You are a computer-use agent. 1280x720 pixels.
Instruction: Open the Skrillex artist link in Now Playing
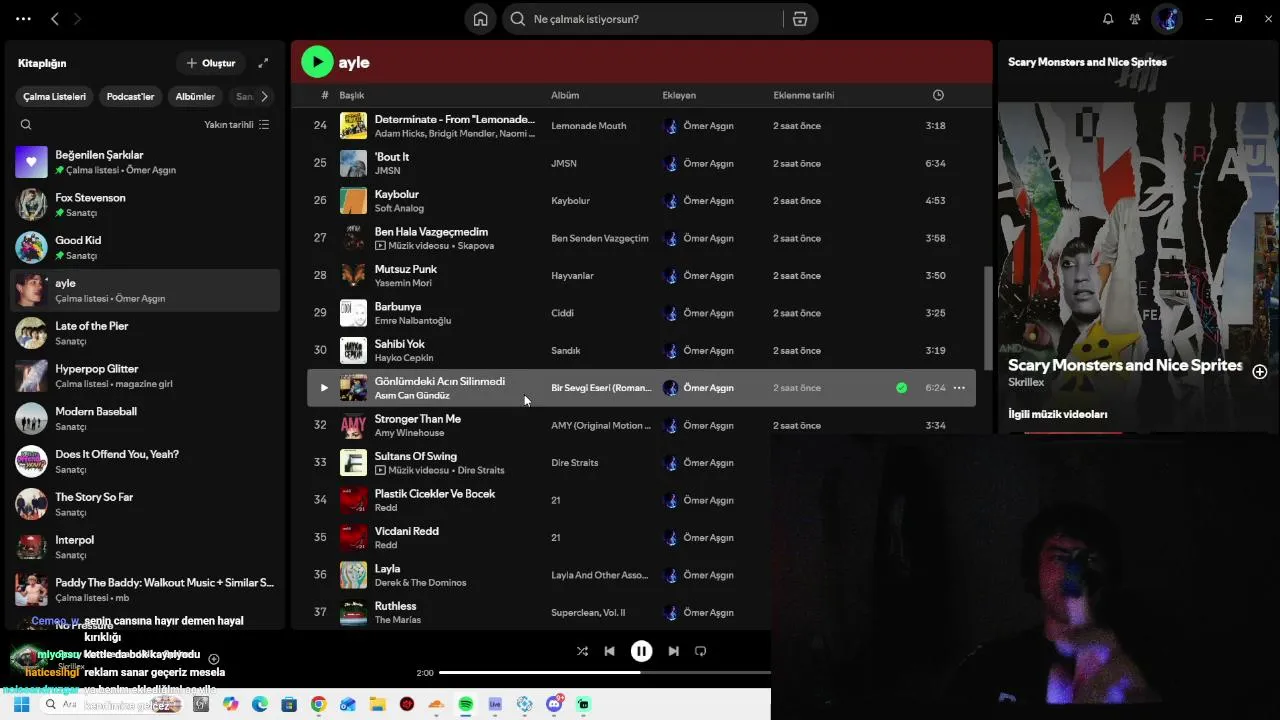point(1026,383)
